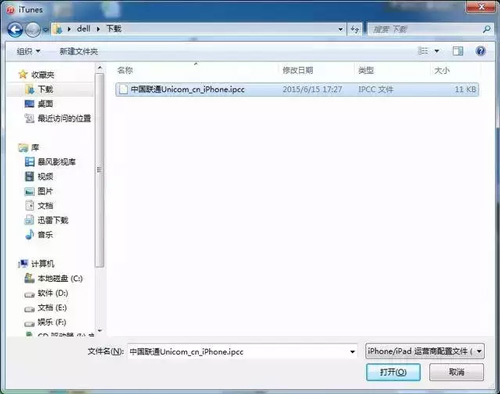Open the help question mark icon
500x394 pixels.
tap(480, 51)
